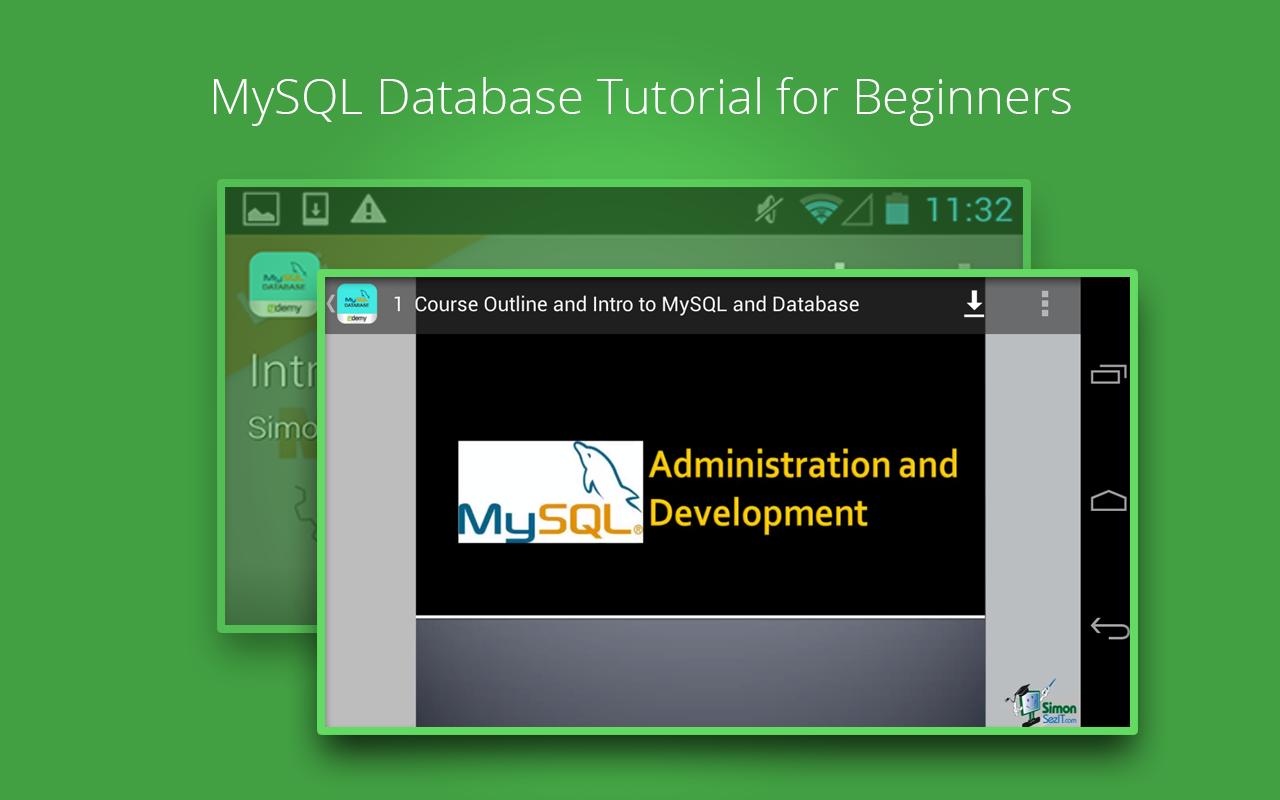
Task: Open the Recent Apps navigation button
Action: [1108, 374]
